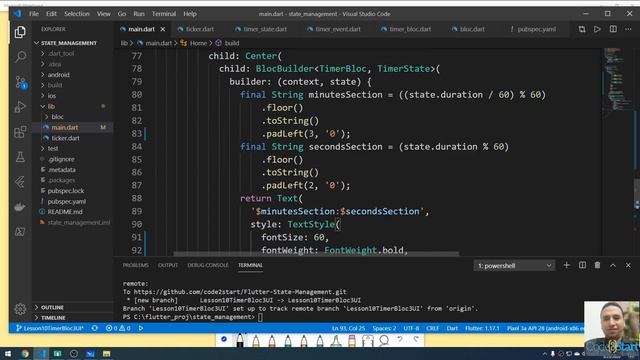The height and width of the screenshot is (360, 640).
Task: Open Chrome from the taskbar
Action: click(x=25, y=353)
